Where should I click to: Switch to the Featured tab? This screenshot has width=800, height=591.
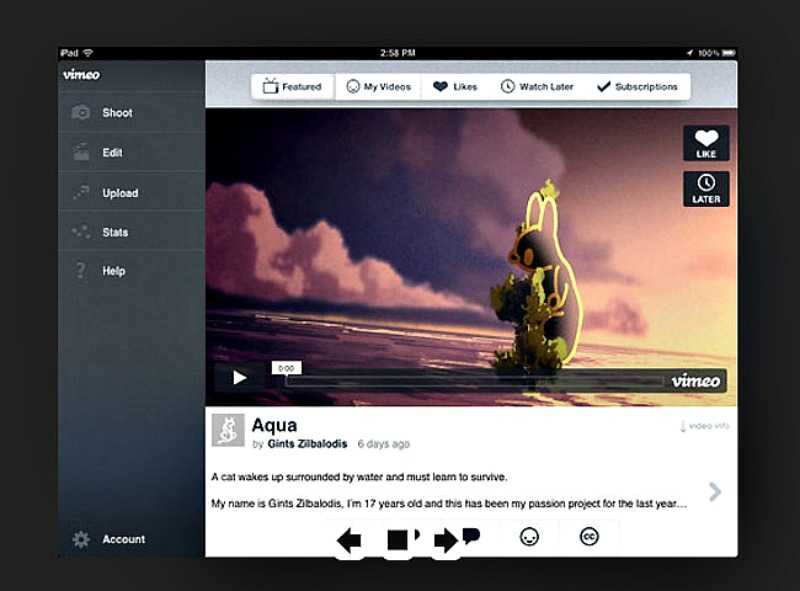coord(292,87)
